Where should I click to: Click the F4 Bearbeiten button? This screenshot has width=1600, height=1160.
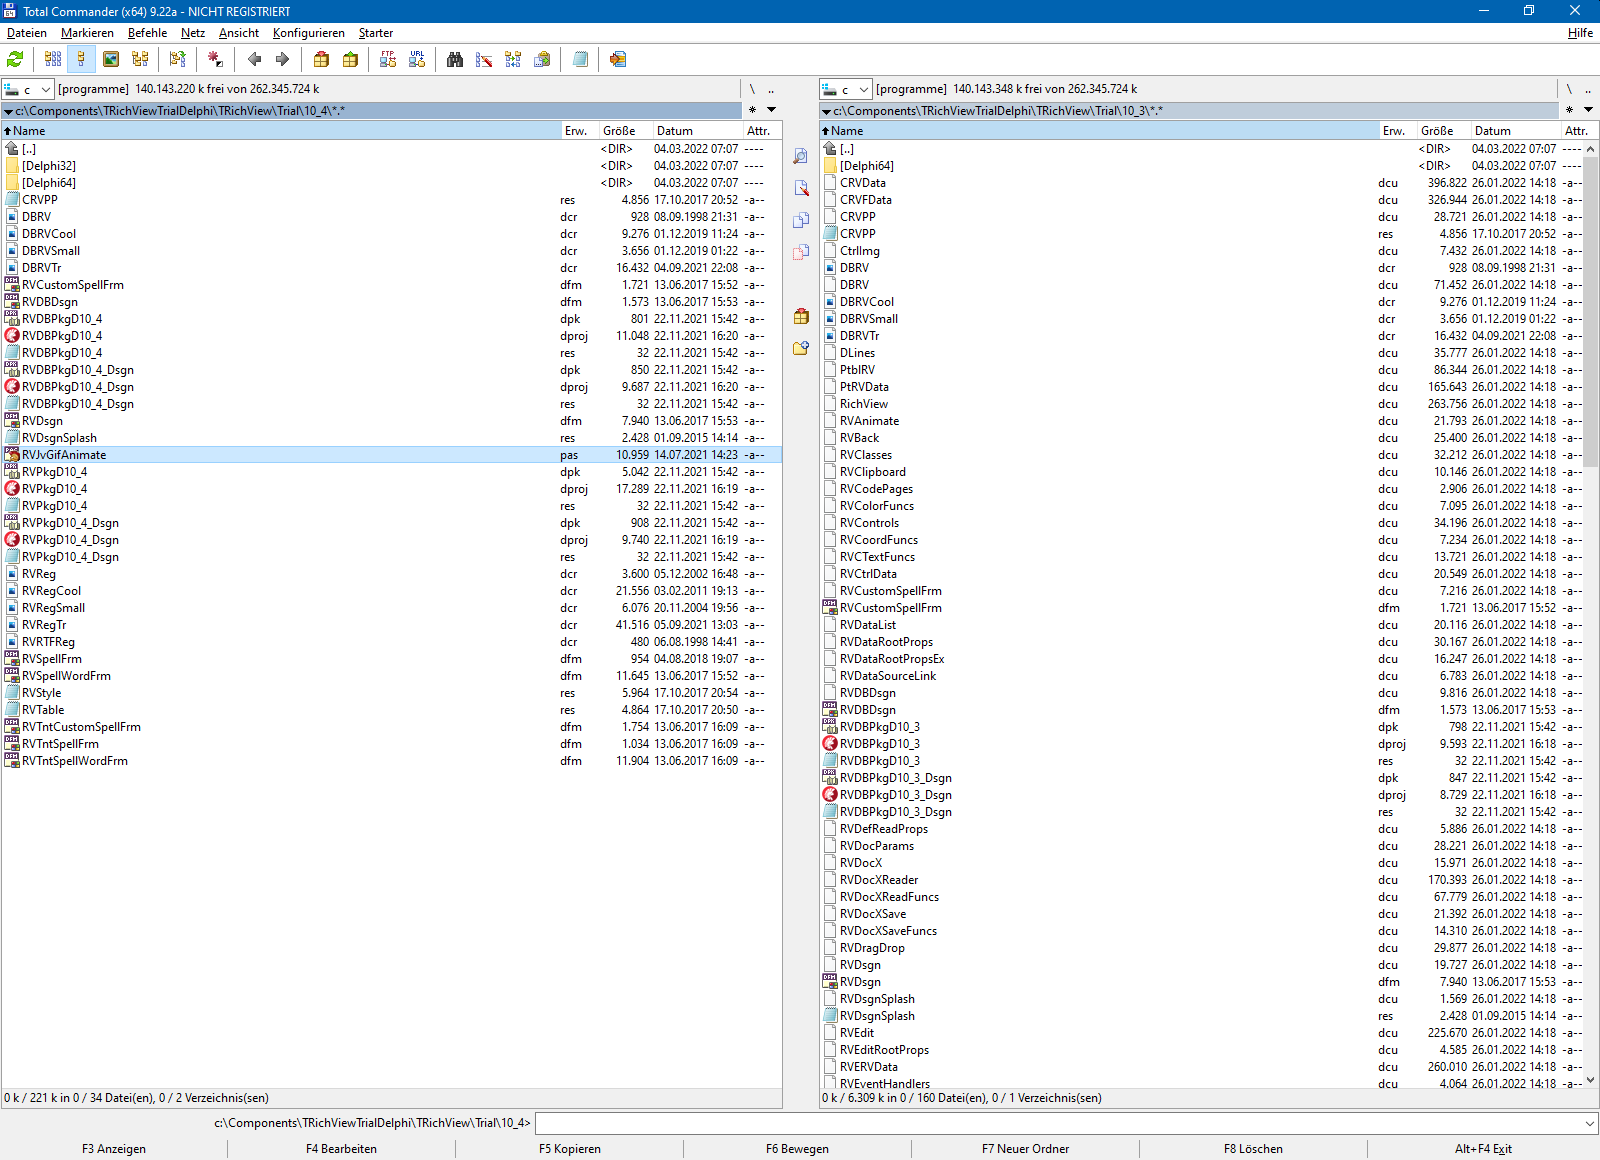click(x=342, y=1149)
